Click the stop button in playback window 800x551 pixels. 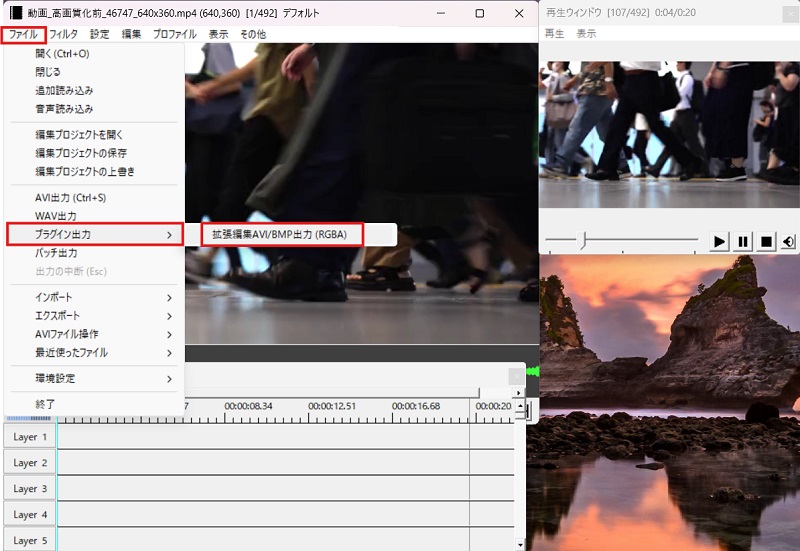point(766,241)
